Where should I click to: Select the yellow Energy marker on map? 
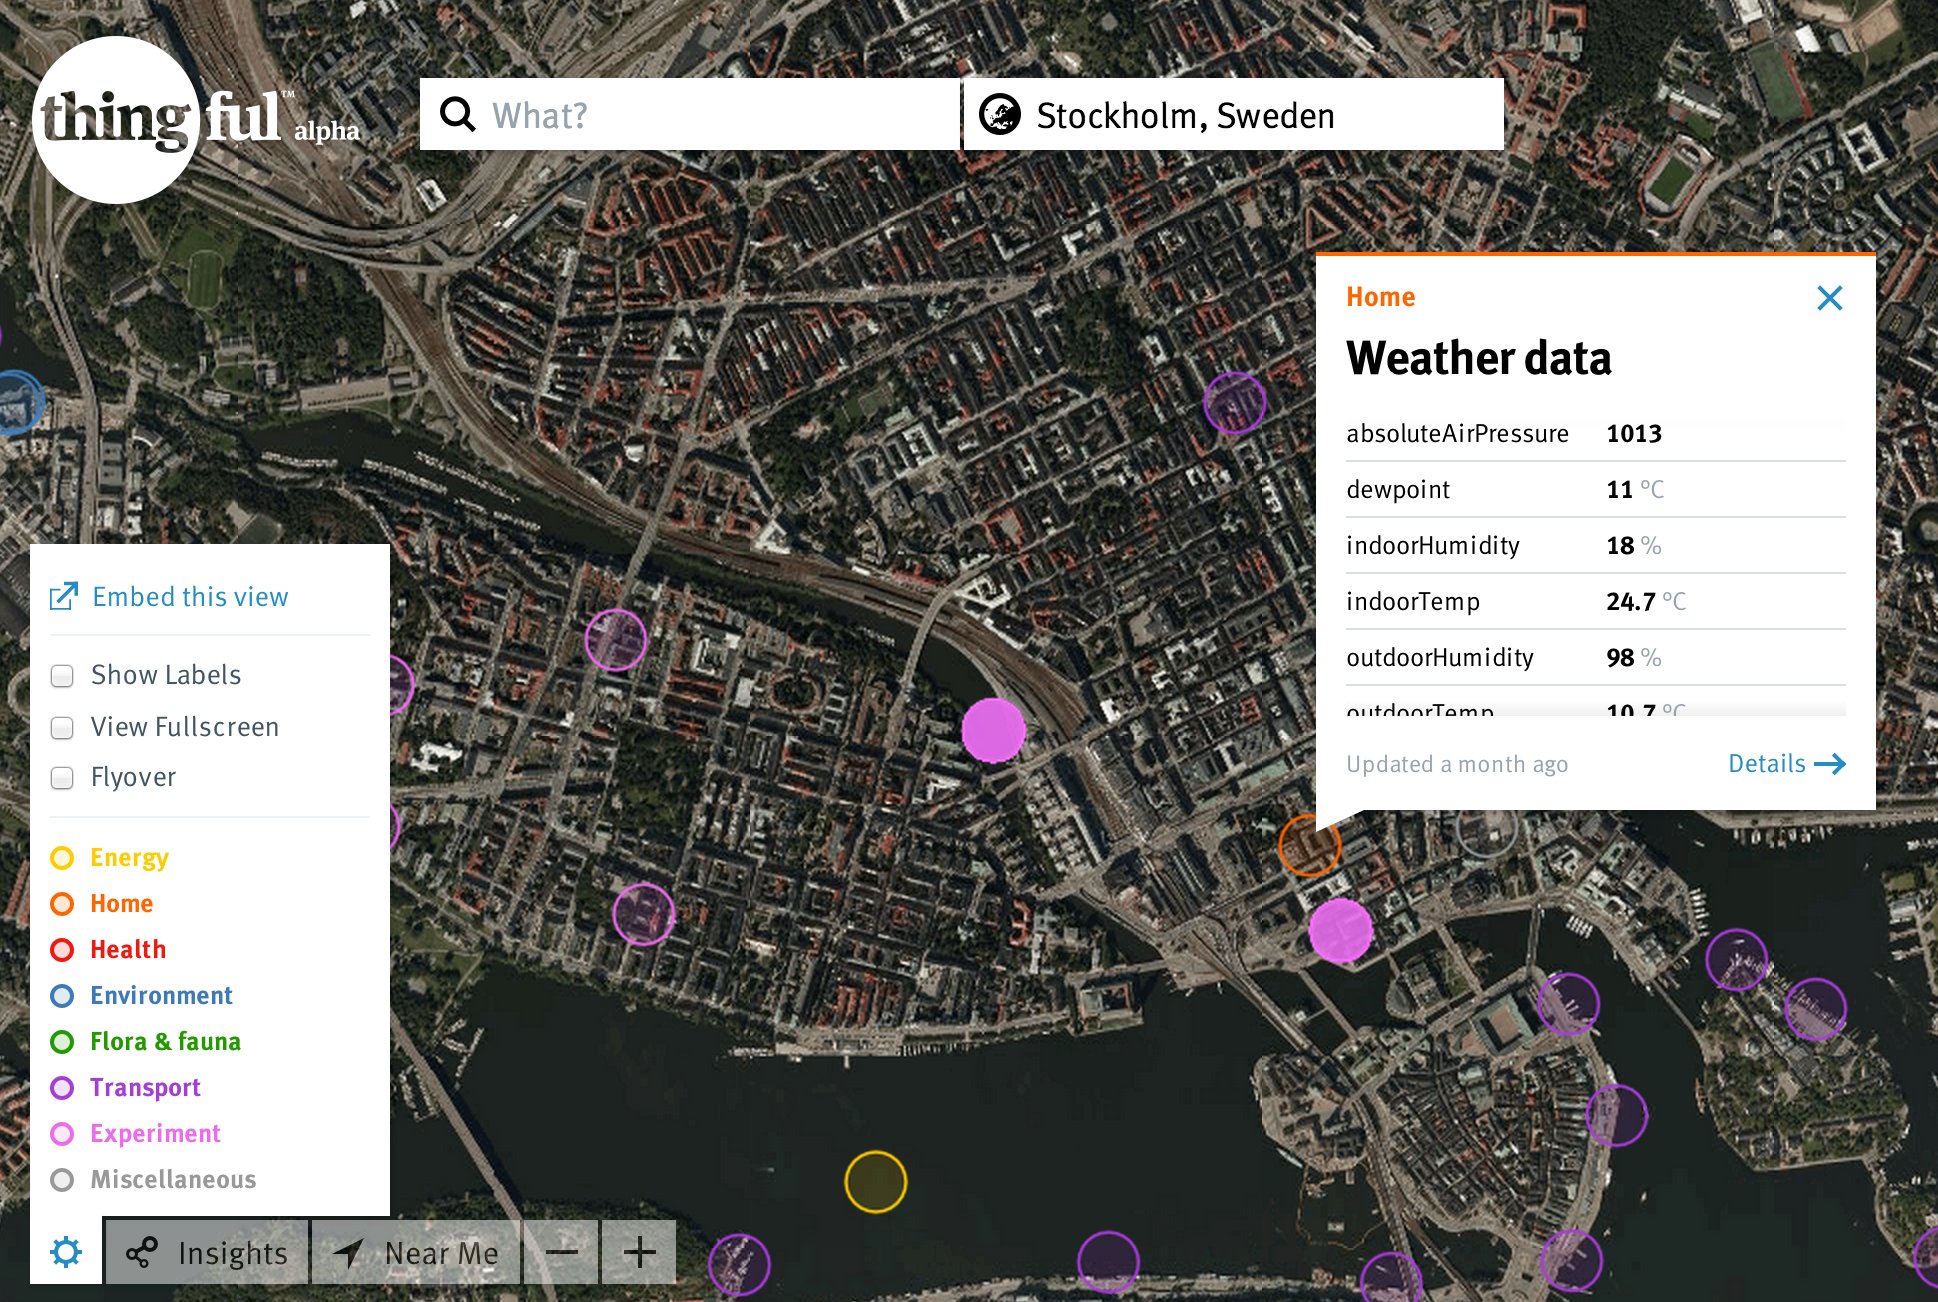[x=876, y=1182]
